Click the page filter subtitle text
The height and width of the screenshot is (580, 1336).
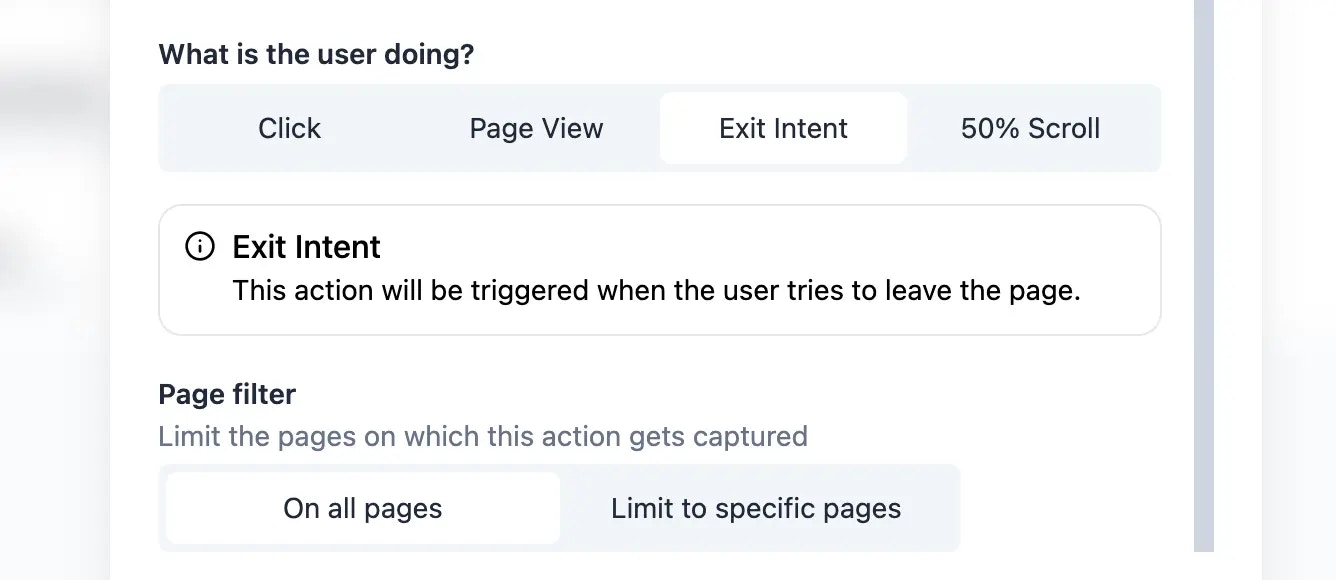point(483,436)
